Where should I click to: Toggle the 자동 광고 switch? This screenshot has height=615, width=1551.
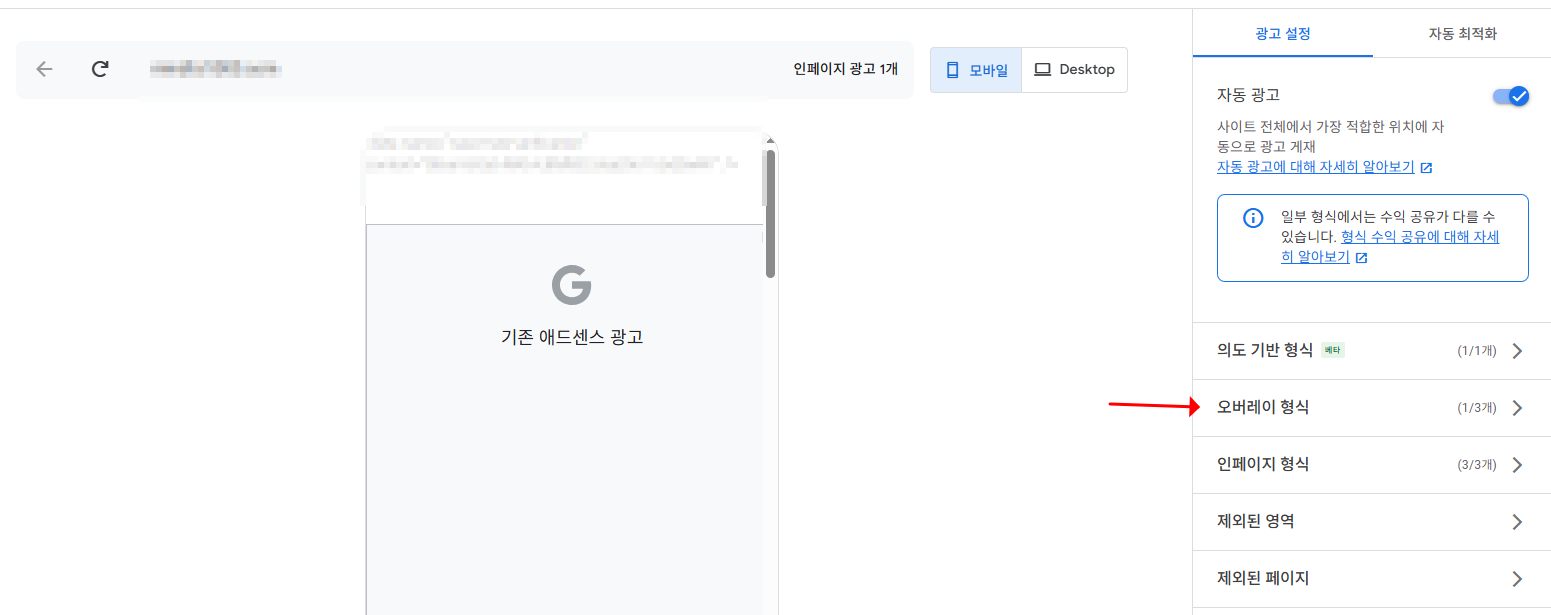1510,96
